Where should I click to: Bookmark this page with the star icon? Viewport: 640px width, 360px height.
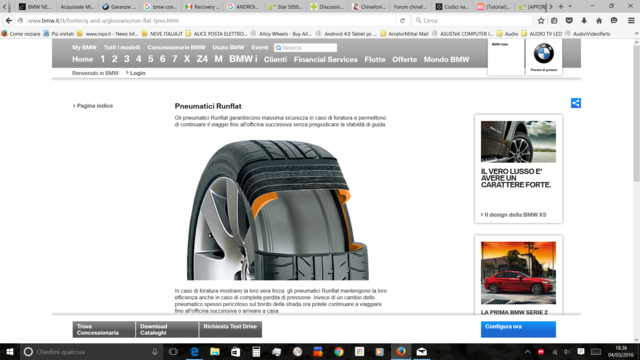[x=541, y=20]
